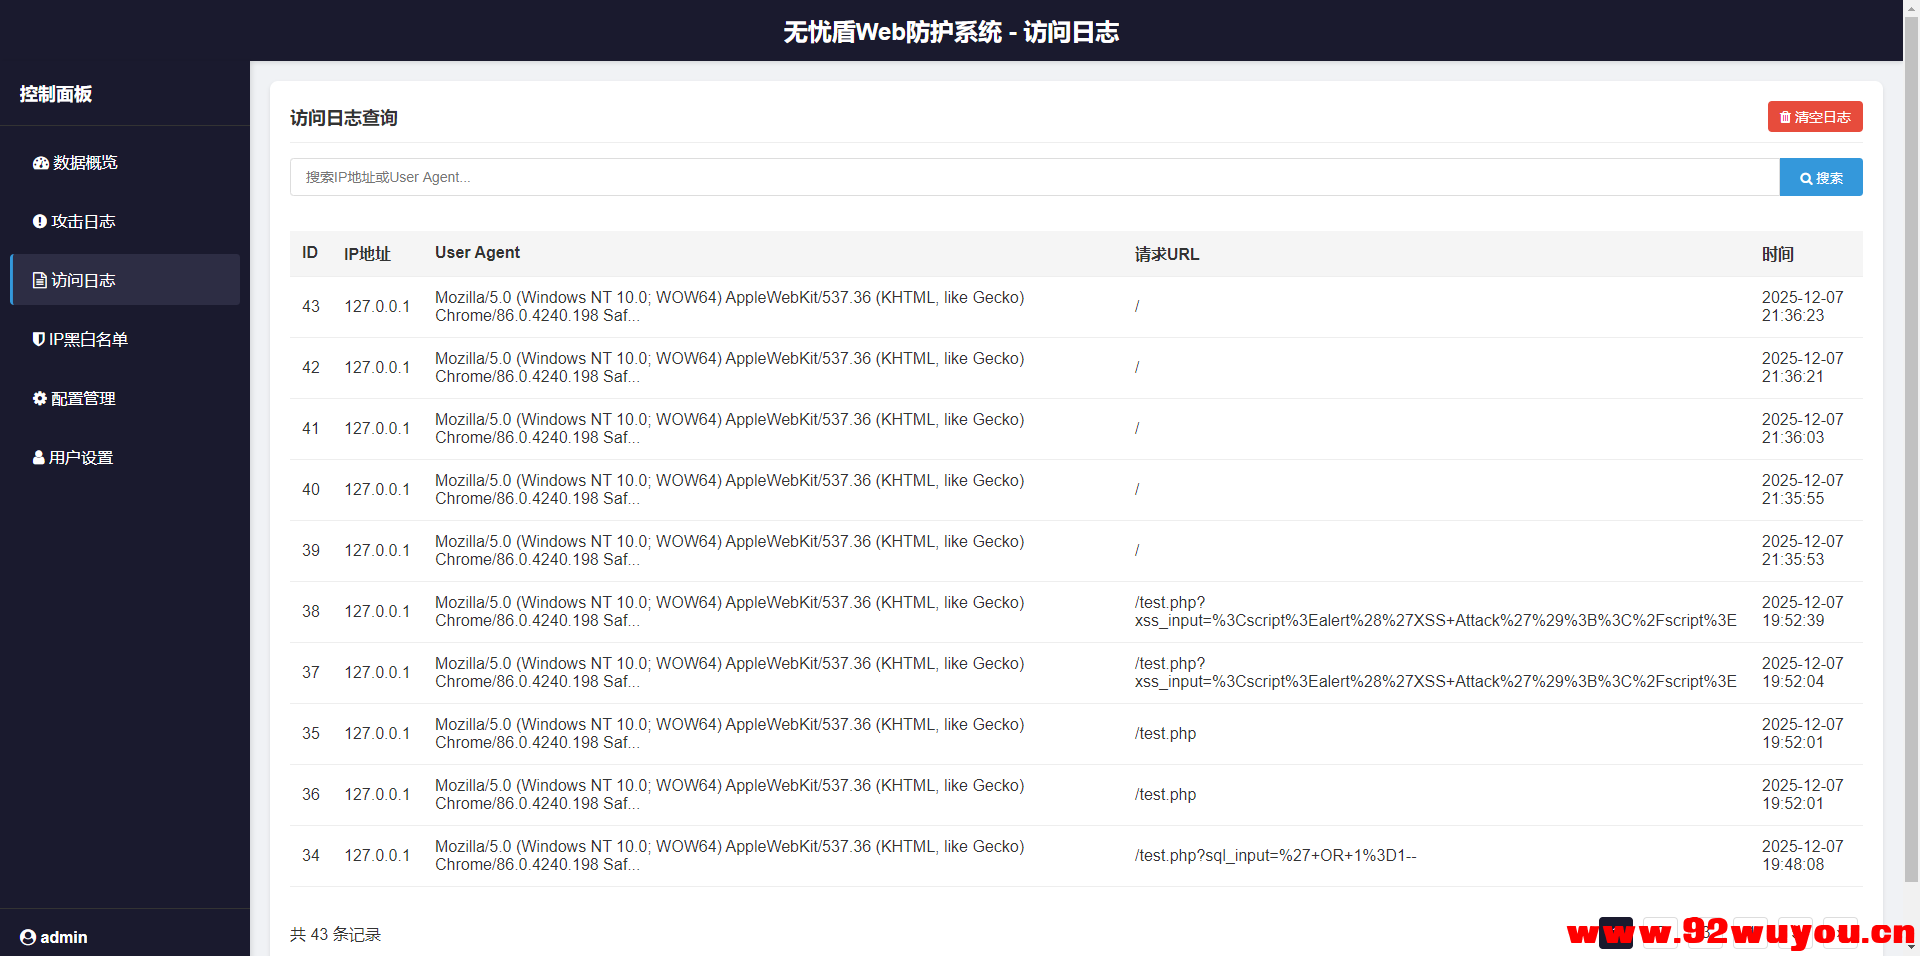Select the gear icon beside 配置管理
Screen dimensions: 1920x956
(x=39, y=398)
